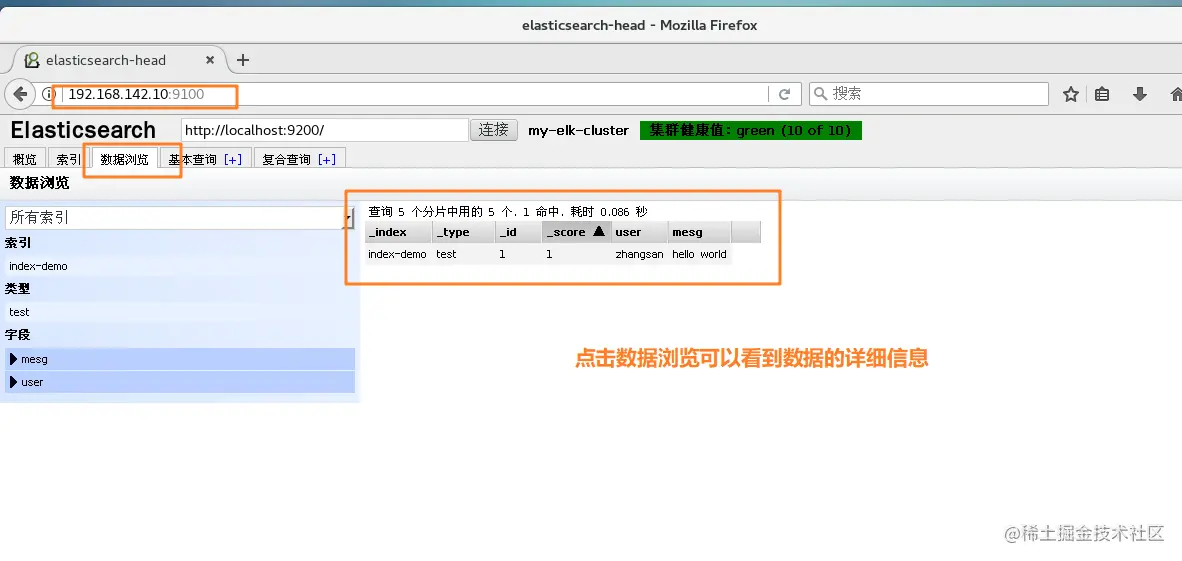Open the 所有索引 all indices dropdown

[x=179, y=218]
